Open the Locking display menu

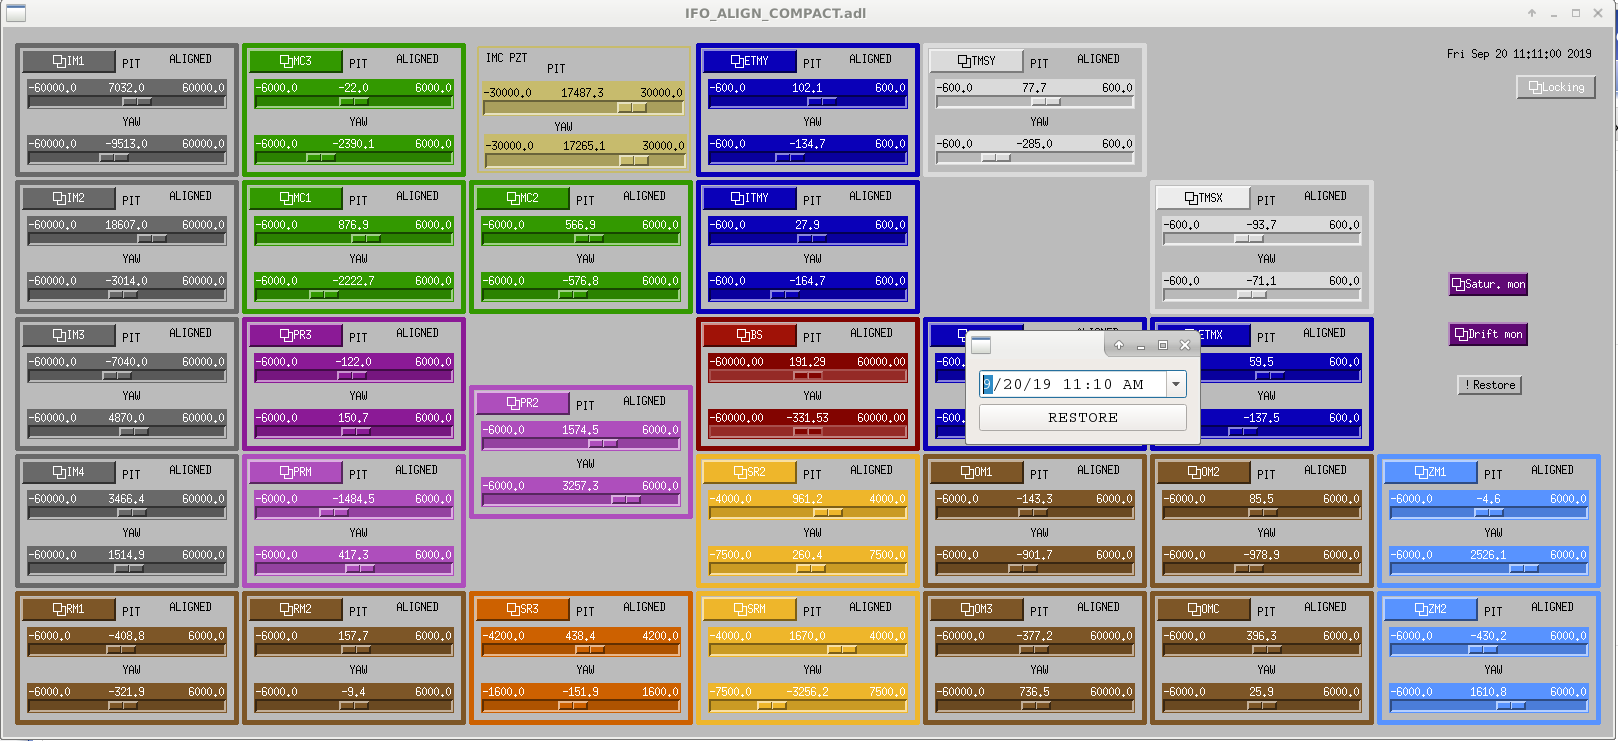pyautogui.click(x=1556, y=87)
